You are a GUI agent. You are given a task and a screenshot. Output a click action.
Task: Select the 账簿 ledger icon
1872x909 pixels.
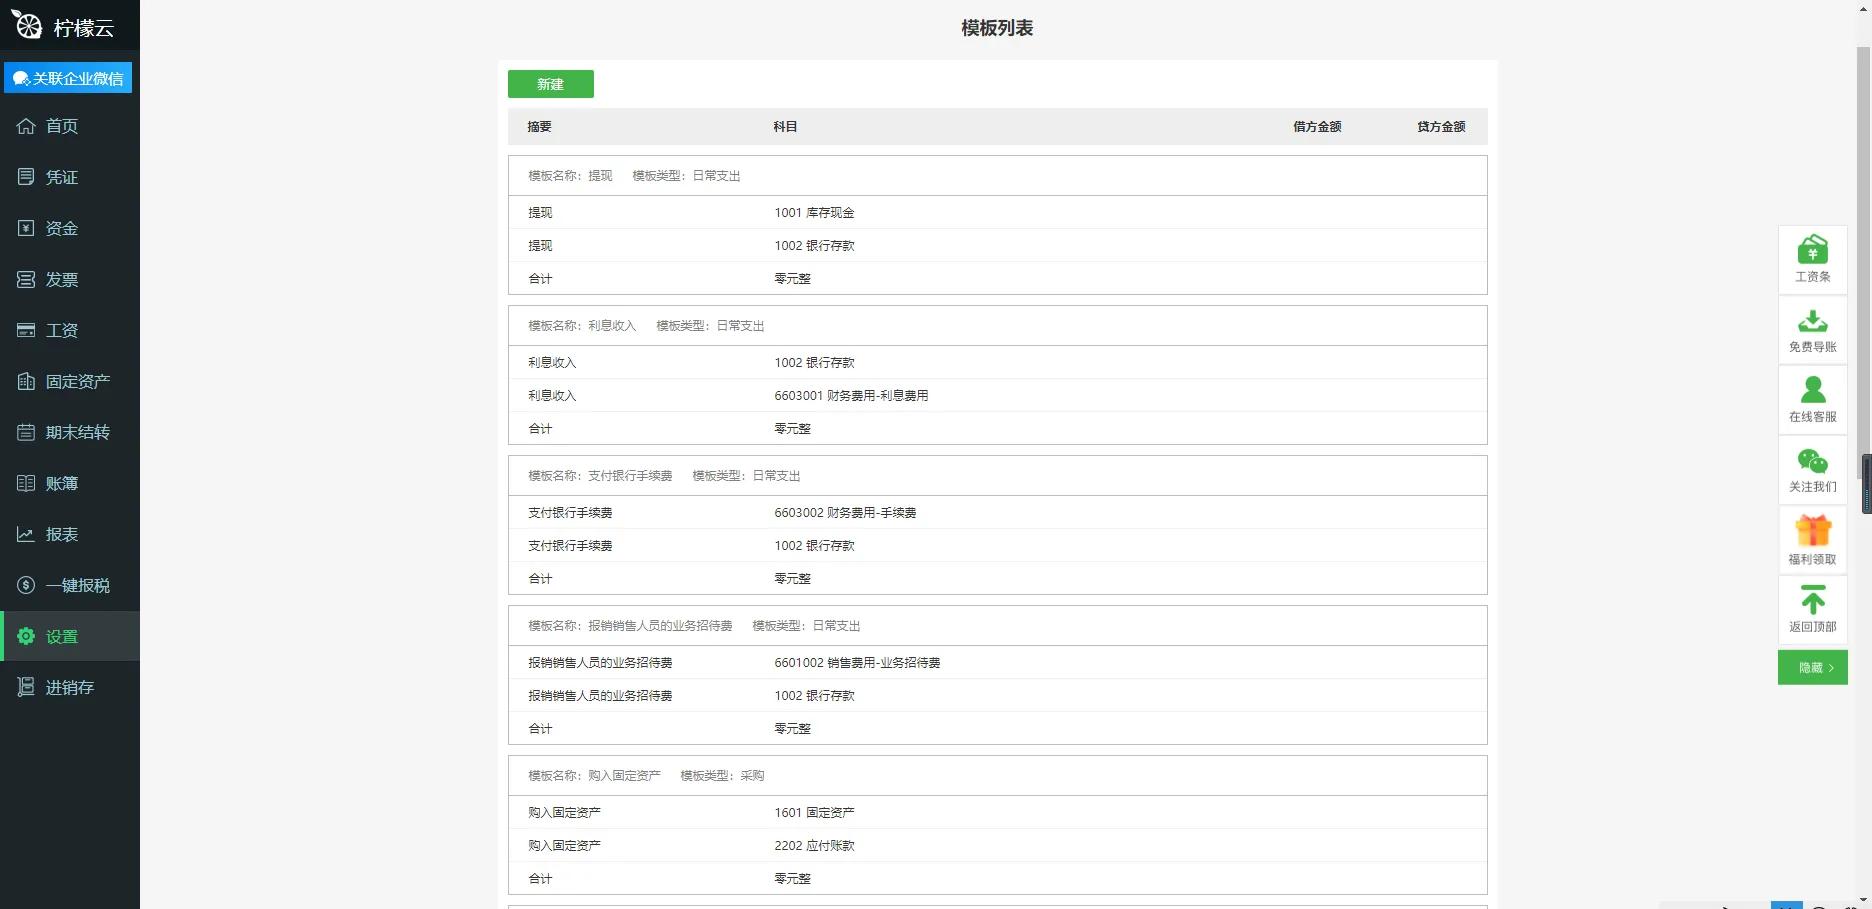[60, 483]
